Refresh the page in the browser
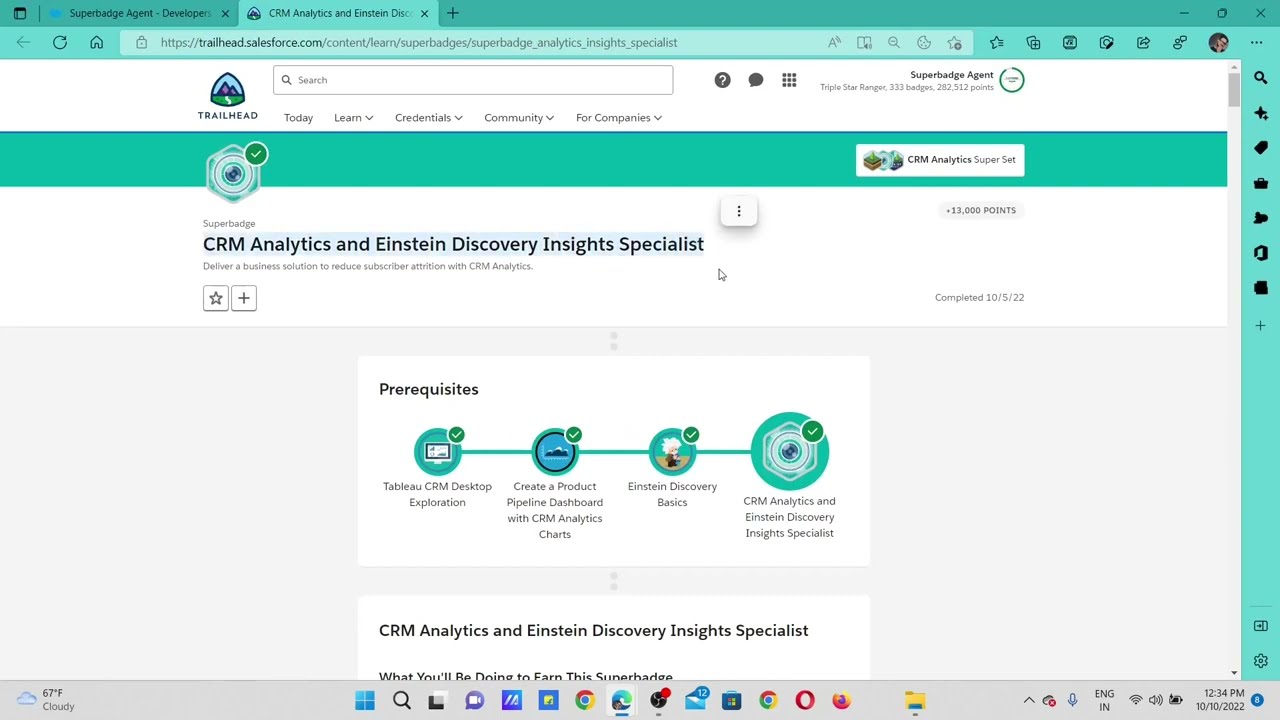Image resolution: width=1280 pixels, height=720 pixels. click(x=60, y=42)
